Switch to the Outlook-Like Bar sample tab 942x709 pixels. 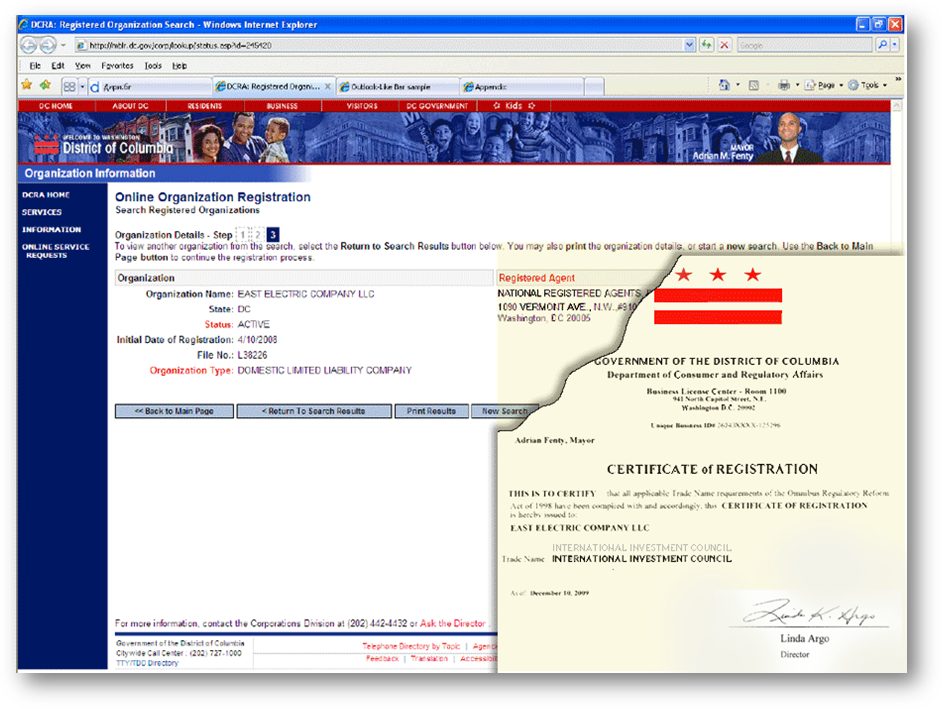click(397, 87)
